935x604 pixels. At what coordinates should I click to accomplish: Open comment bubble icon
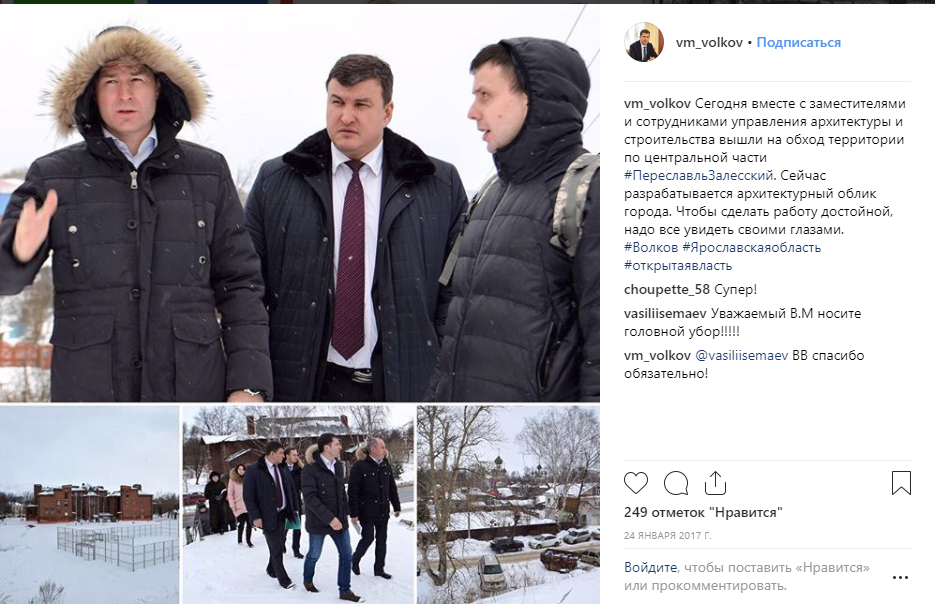(x=676, y=483)
